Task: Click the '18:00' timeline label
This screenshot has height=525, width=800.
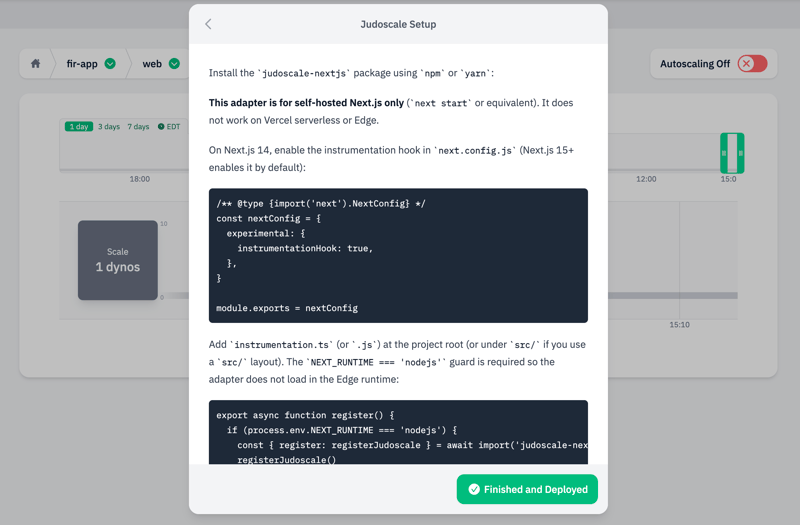Action: coord(140,179)
